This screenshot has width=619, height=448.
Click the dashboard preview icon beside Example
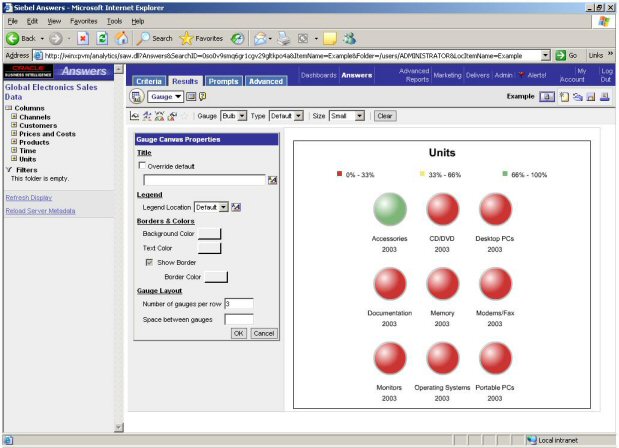coord(547,96)
